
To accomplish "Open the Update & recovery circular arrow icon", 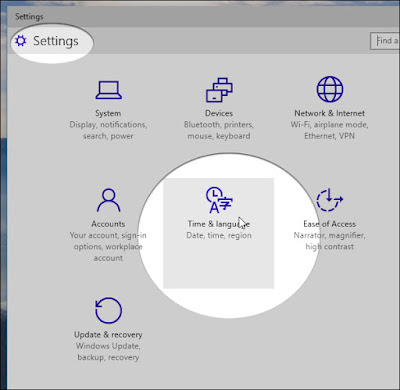I will point(108,310).
